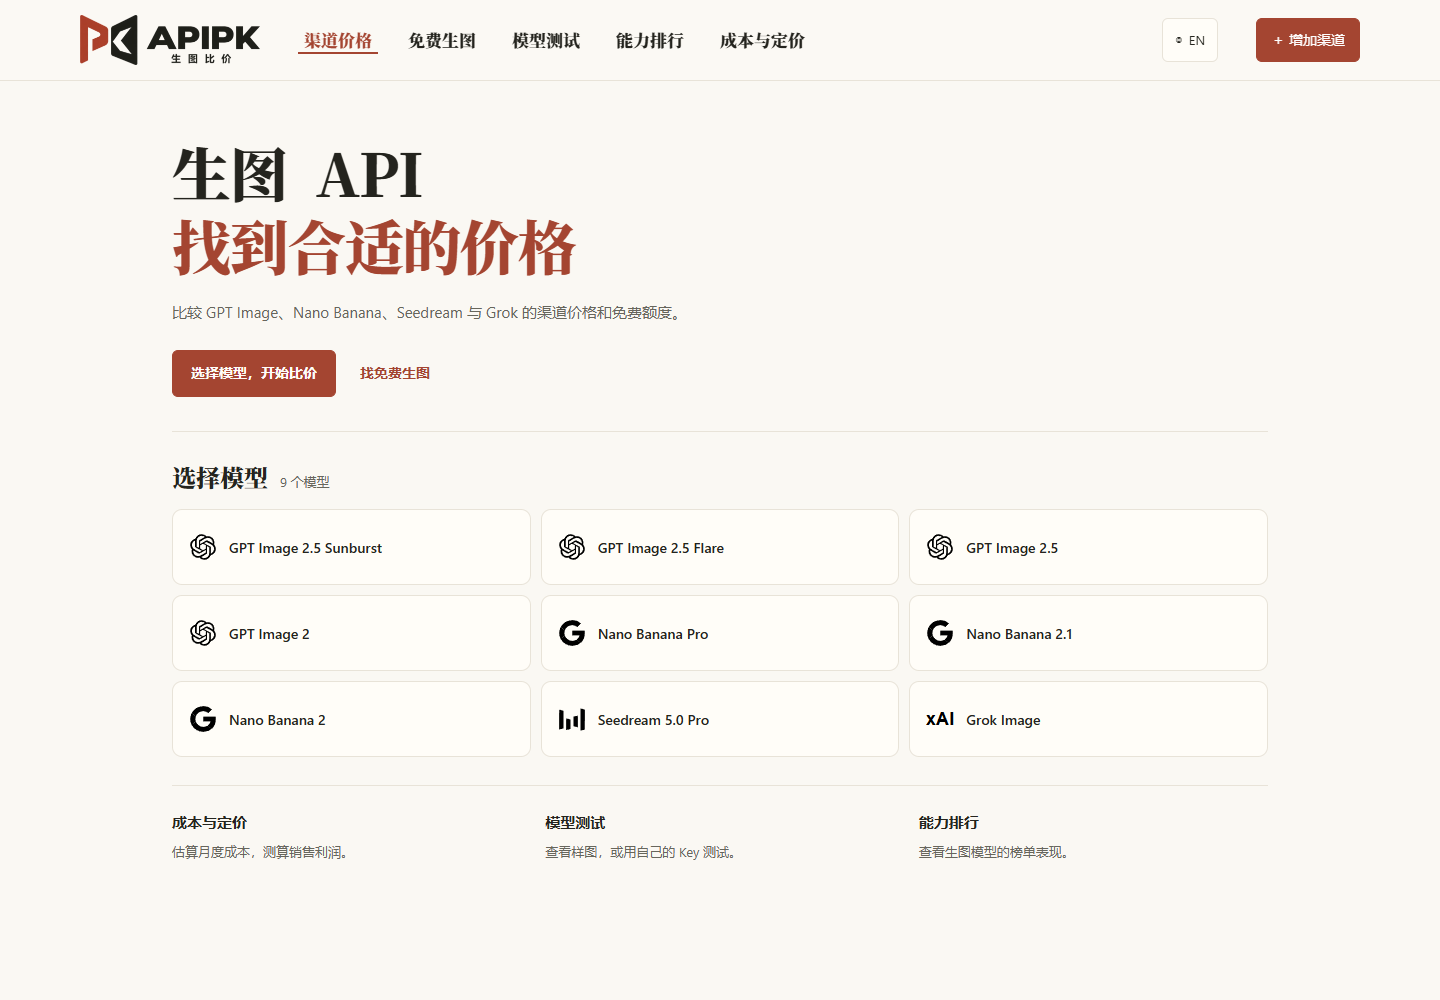The image size is (1440, 1000).
Task: Click the OpenAI icon on GPT Image 2 card
Action: 203,633
